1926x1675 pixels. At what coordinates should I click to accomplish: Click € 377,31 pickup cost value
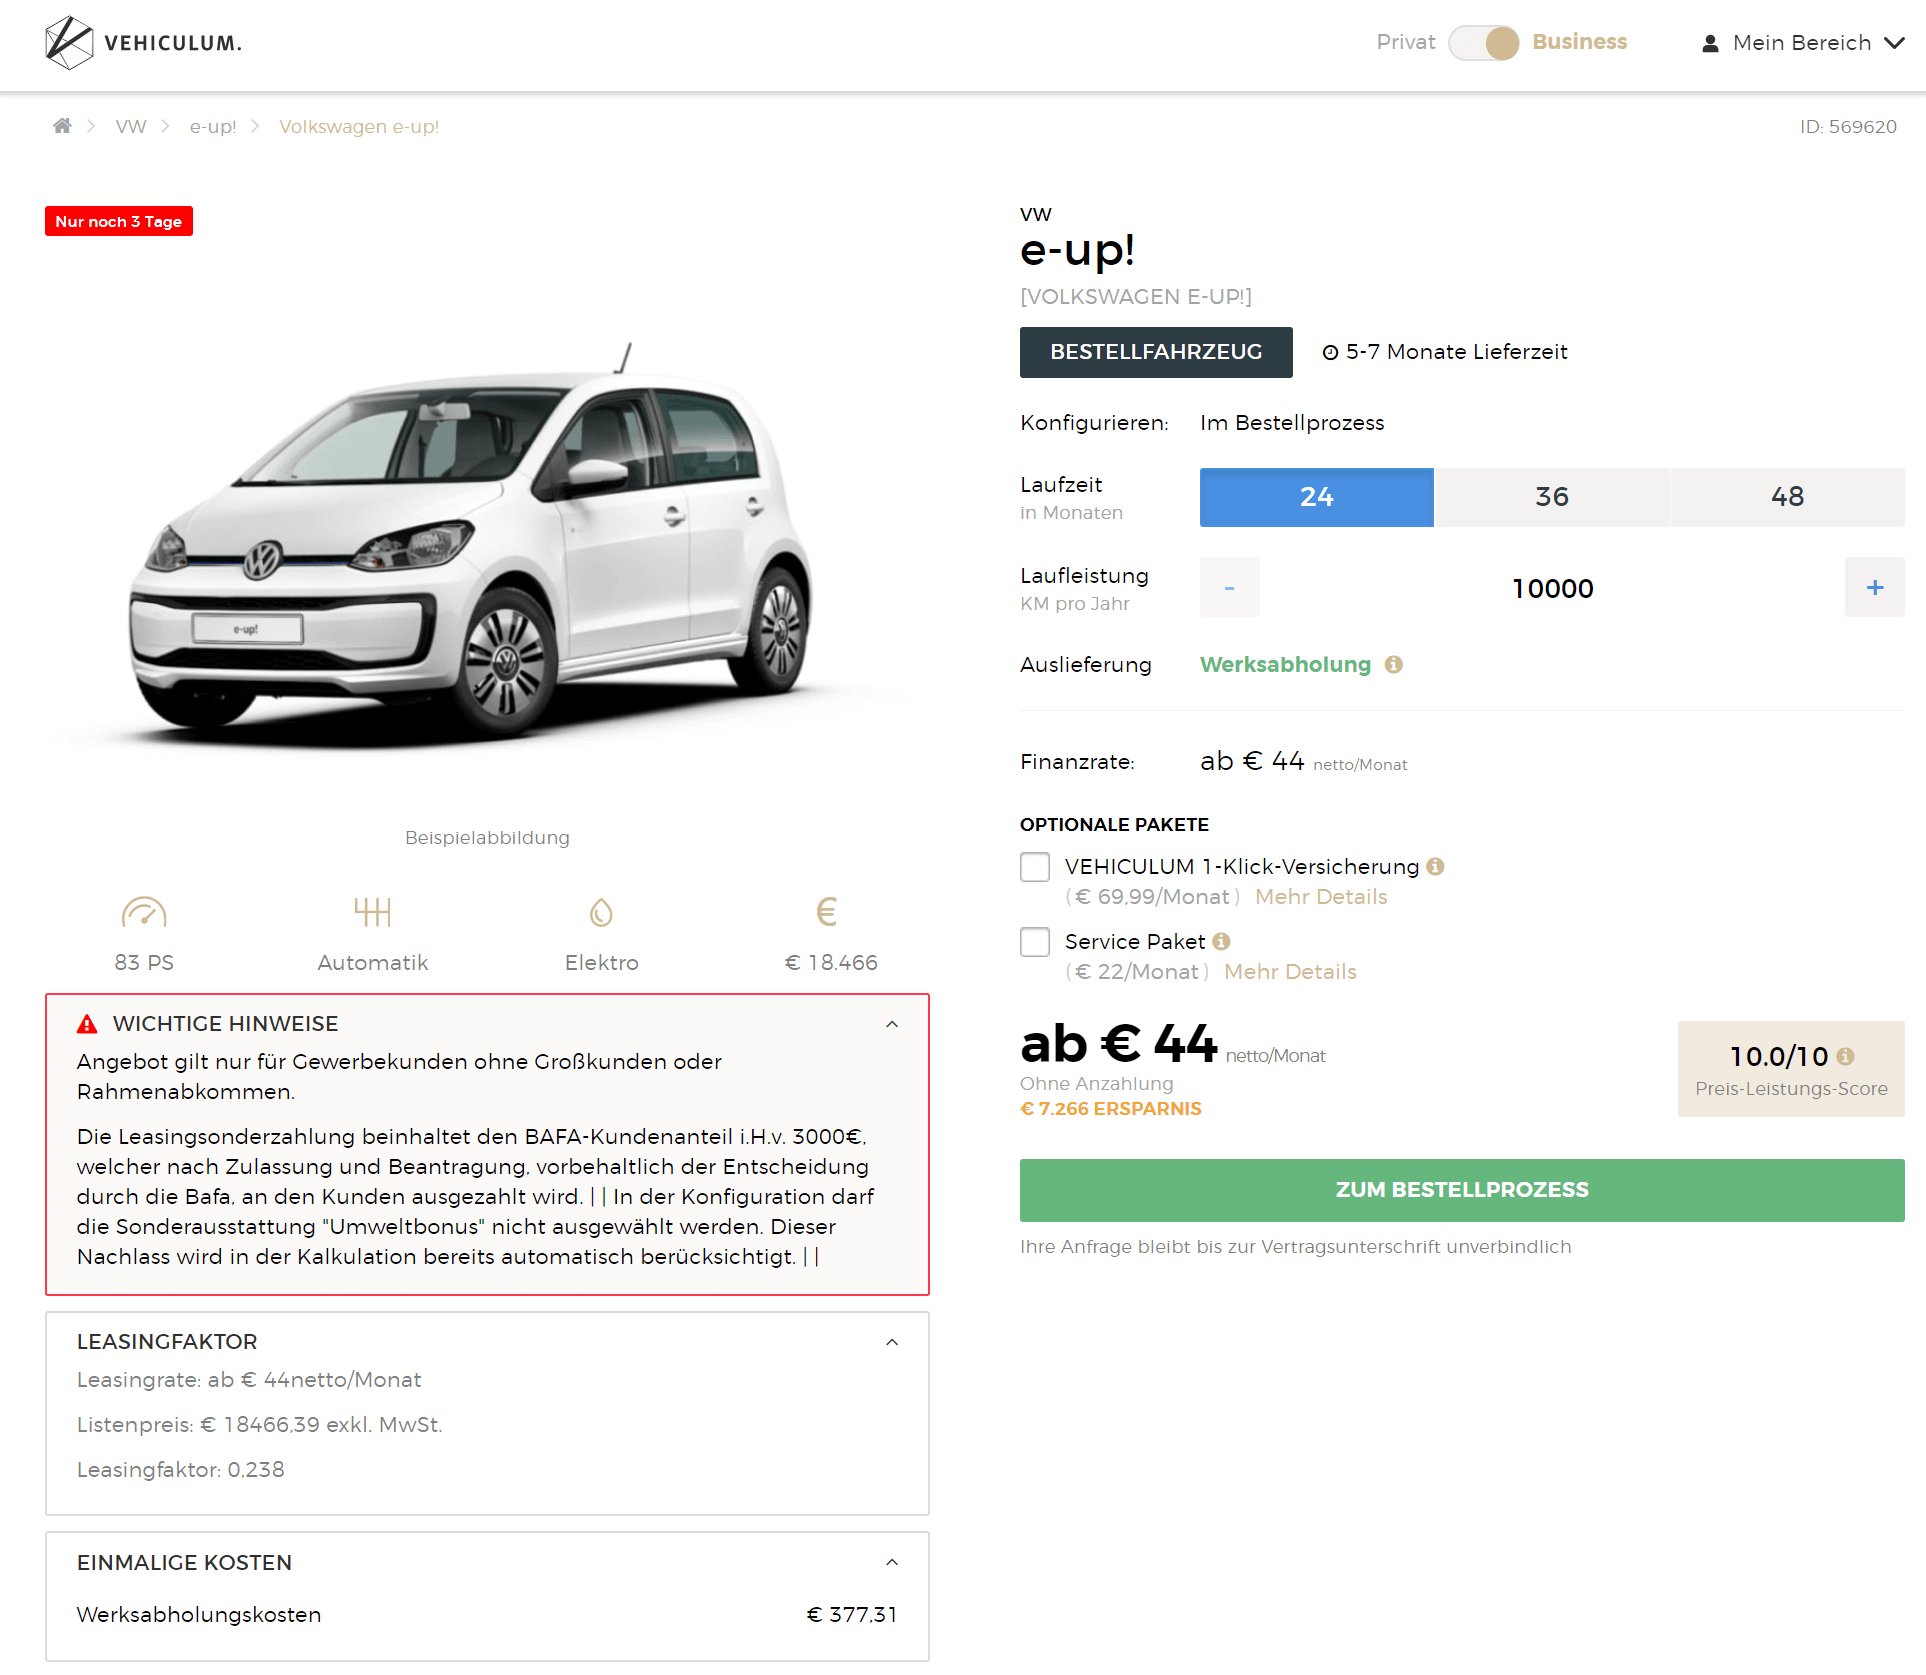pyautogui.click(x=852, y=1615)
